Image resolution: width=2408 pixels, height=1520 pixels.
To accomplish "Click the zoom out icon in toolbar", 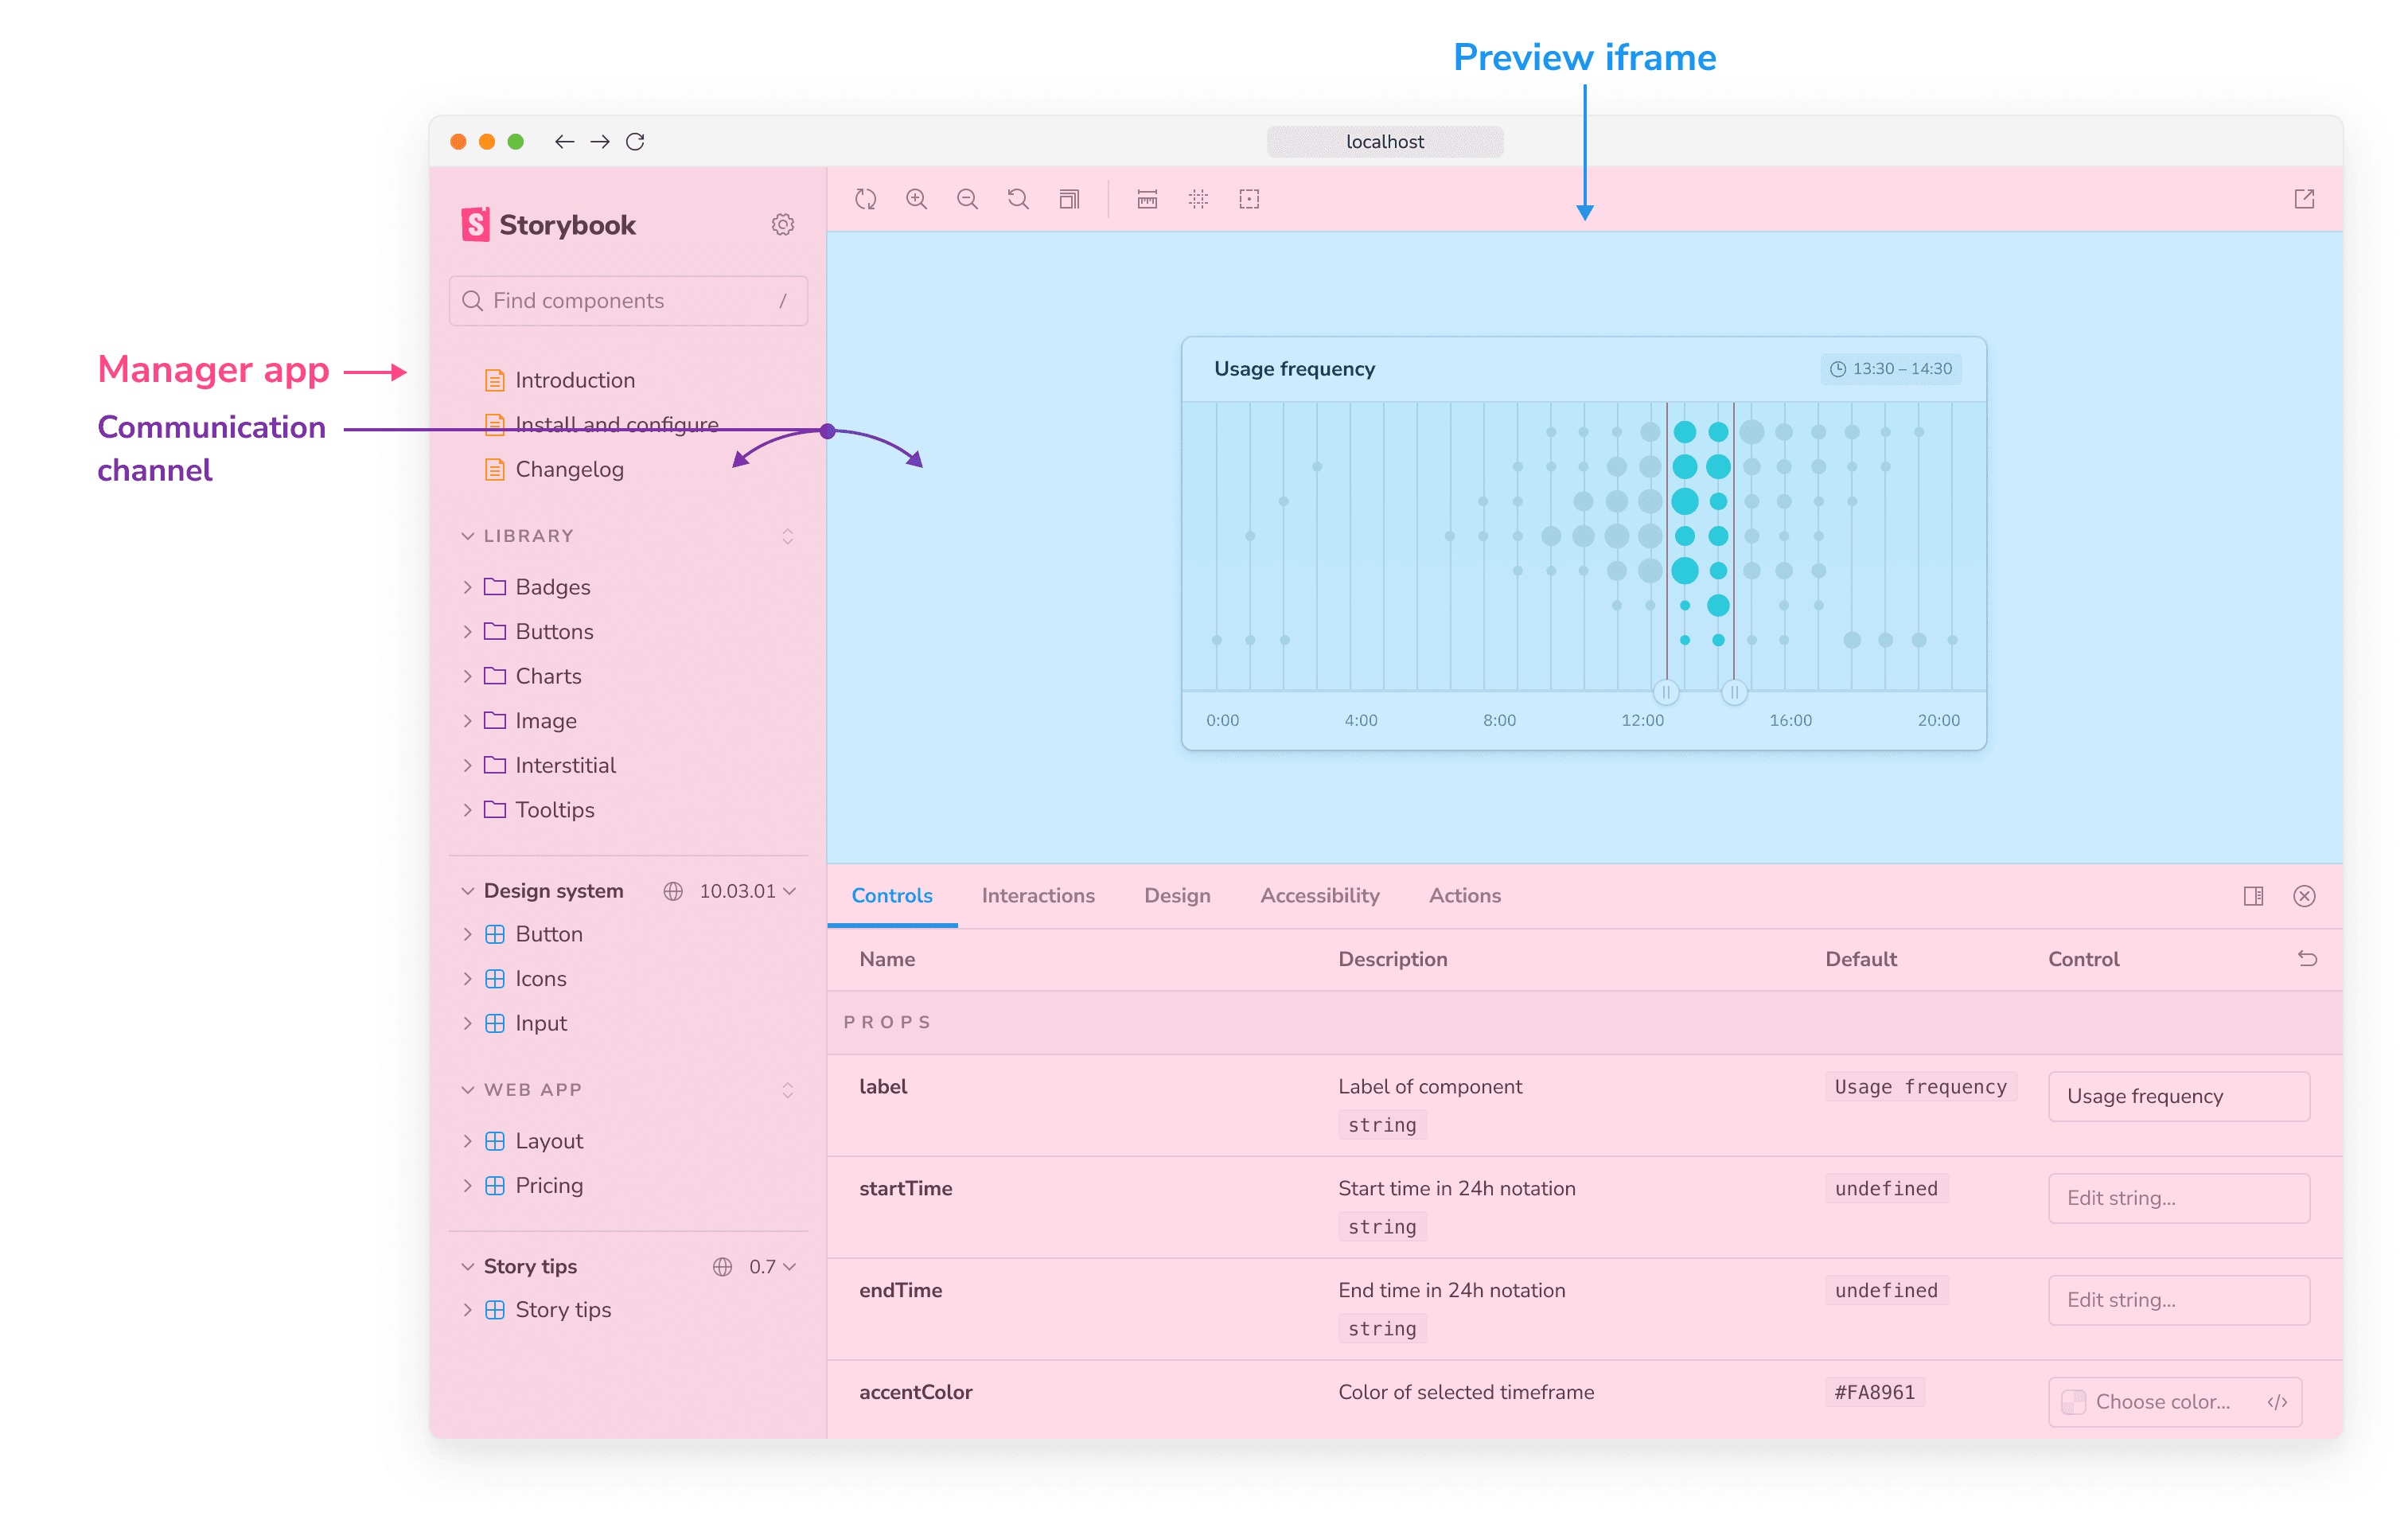I will pyautogui.click(x=967, y=198).
